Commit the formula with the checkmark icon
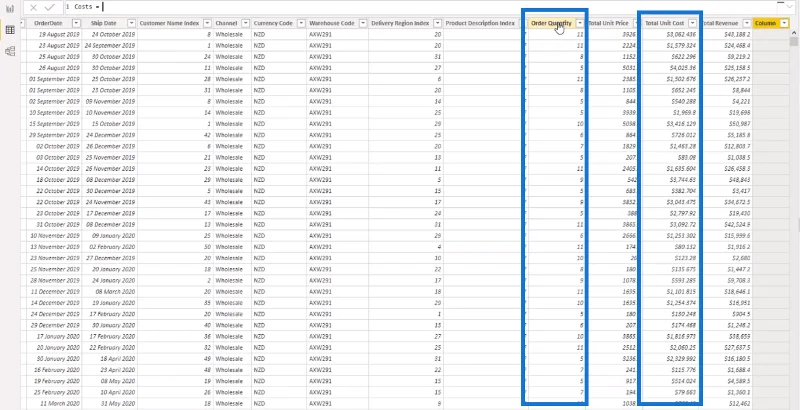This screenshot has width=800, height=410. click(49, 7)
